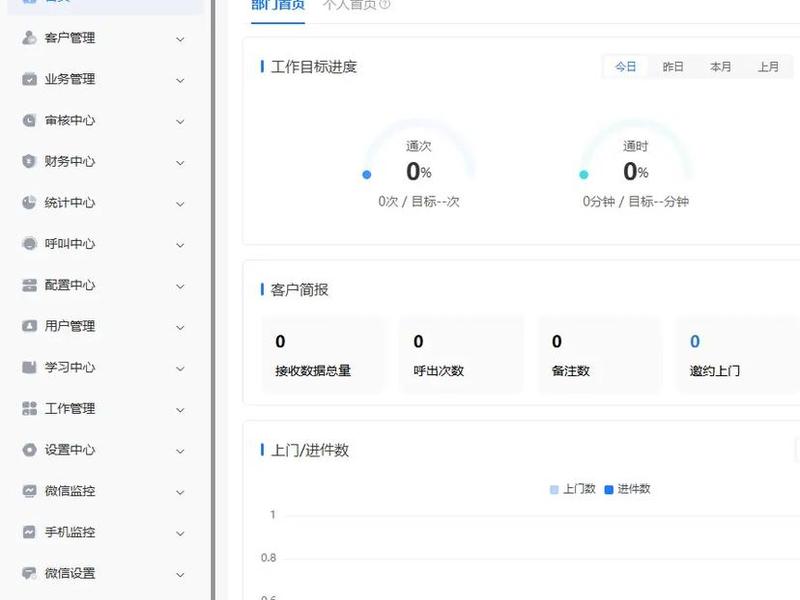The width and height of the screenshot is (800, 600).
Task: Click the 配置中心 icon
Action: tap(30, 285)
